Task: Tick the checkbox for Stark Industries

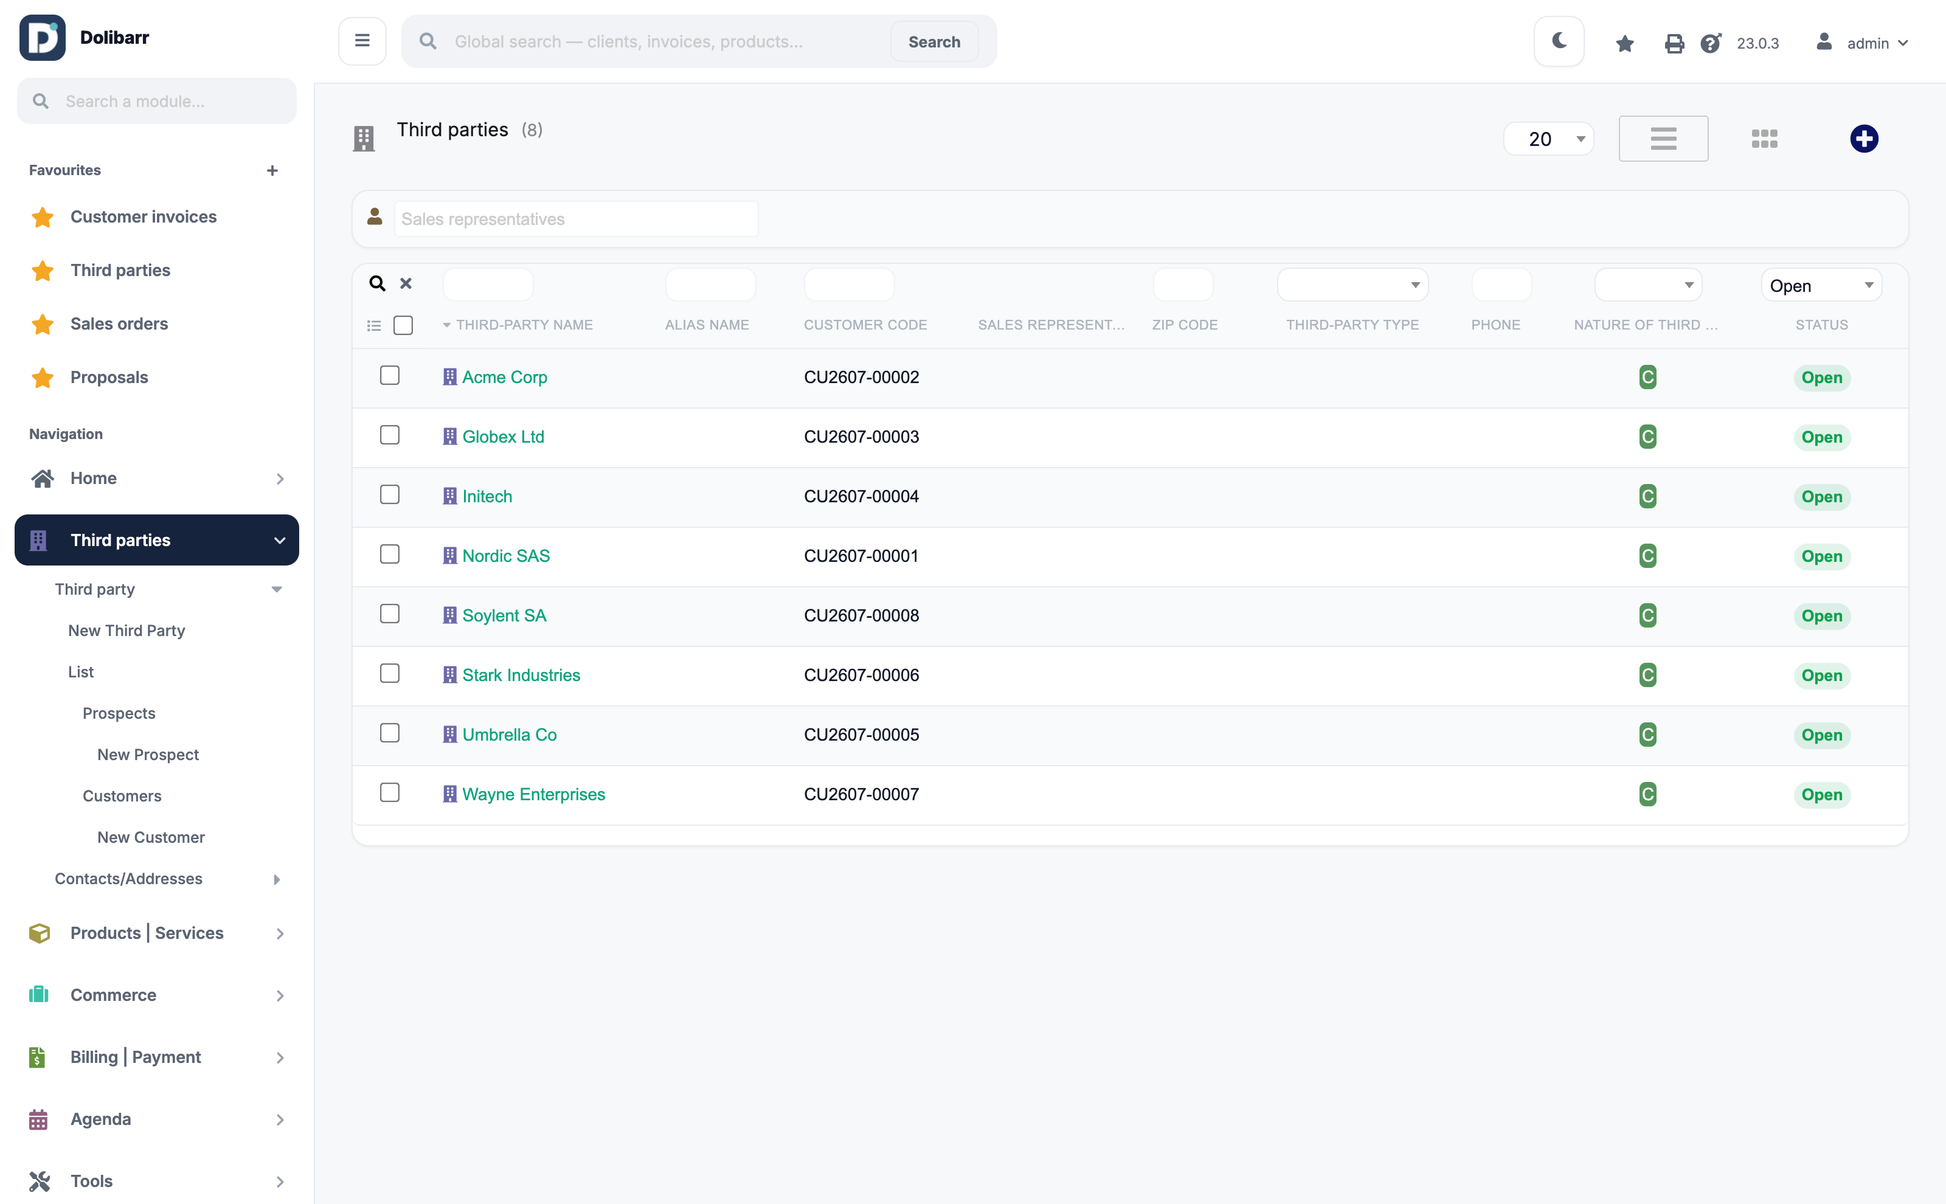Action: click(x=390, y=673)
